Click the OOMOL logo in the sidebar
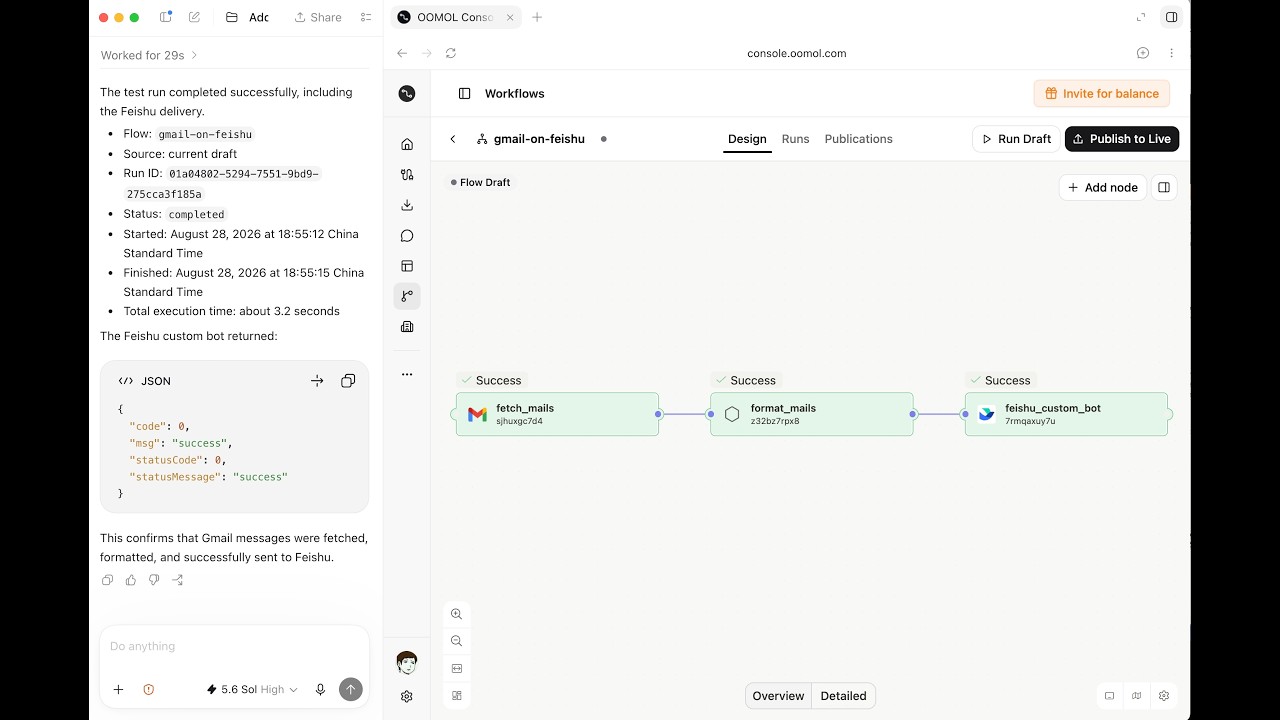 coord(407,93)
